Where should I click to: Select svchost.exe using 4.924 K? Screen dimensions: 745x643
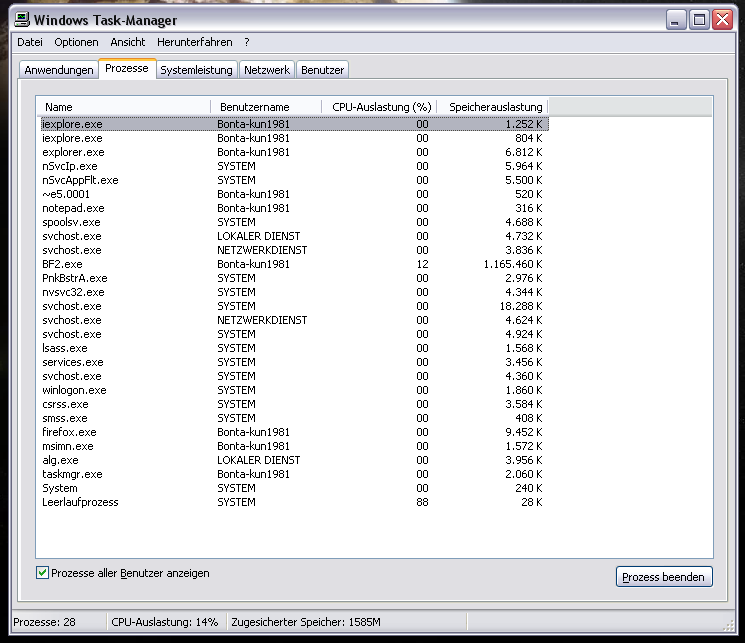coord(295,335)
